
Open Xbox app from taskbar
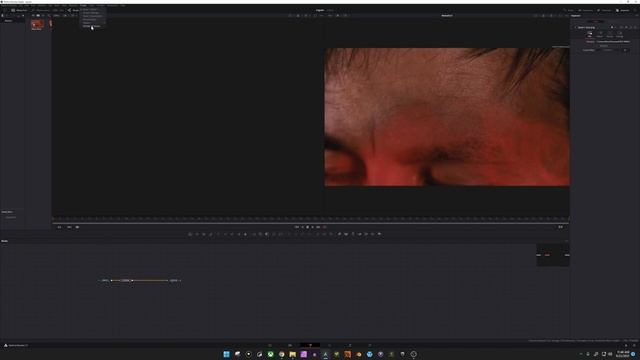pyautogui.click(x=271, y=354)
